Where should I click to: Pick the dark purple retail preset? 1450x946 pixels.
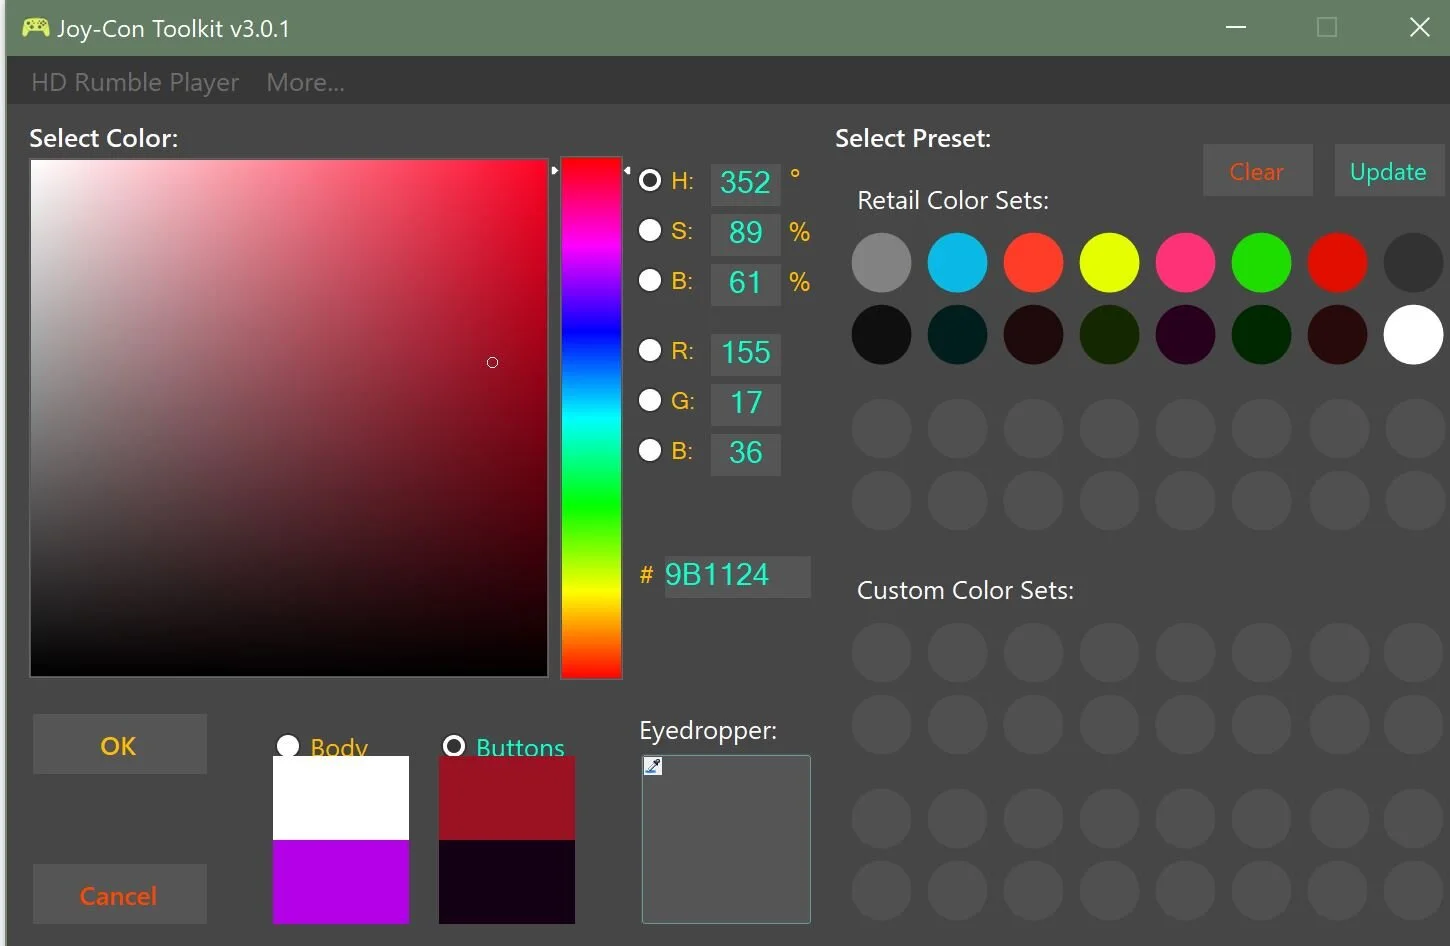pyautogui.click(x=1185, y=334)
